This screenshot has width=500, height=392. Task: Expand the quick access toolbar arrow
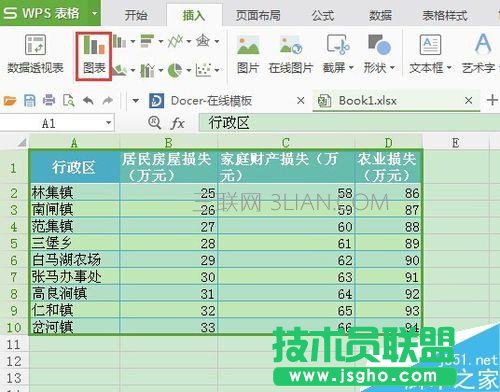pyautogui.click(x=135, y=100)
